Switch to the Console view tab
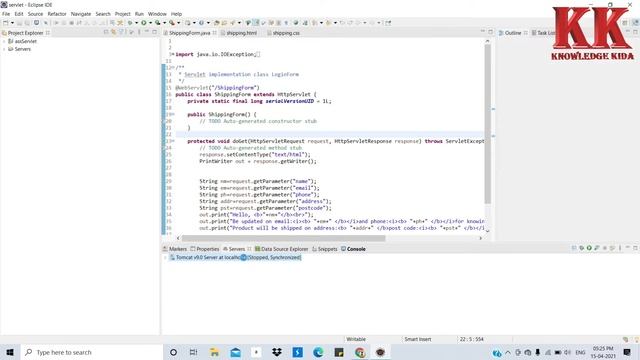This screenshot has width=640, height=360. [x=353, y=249]
